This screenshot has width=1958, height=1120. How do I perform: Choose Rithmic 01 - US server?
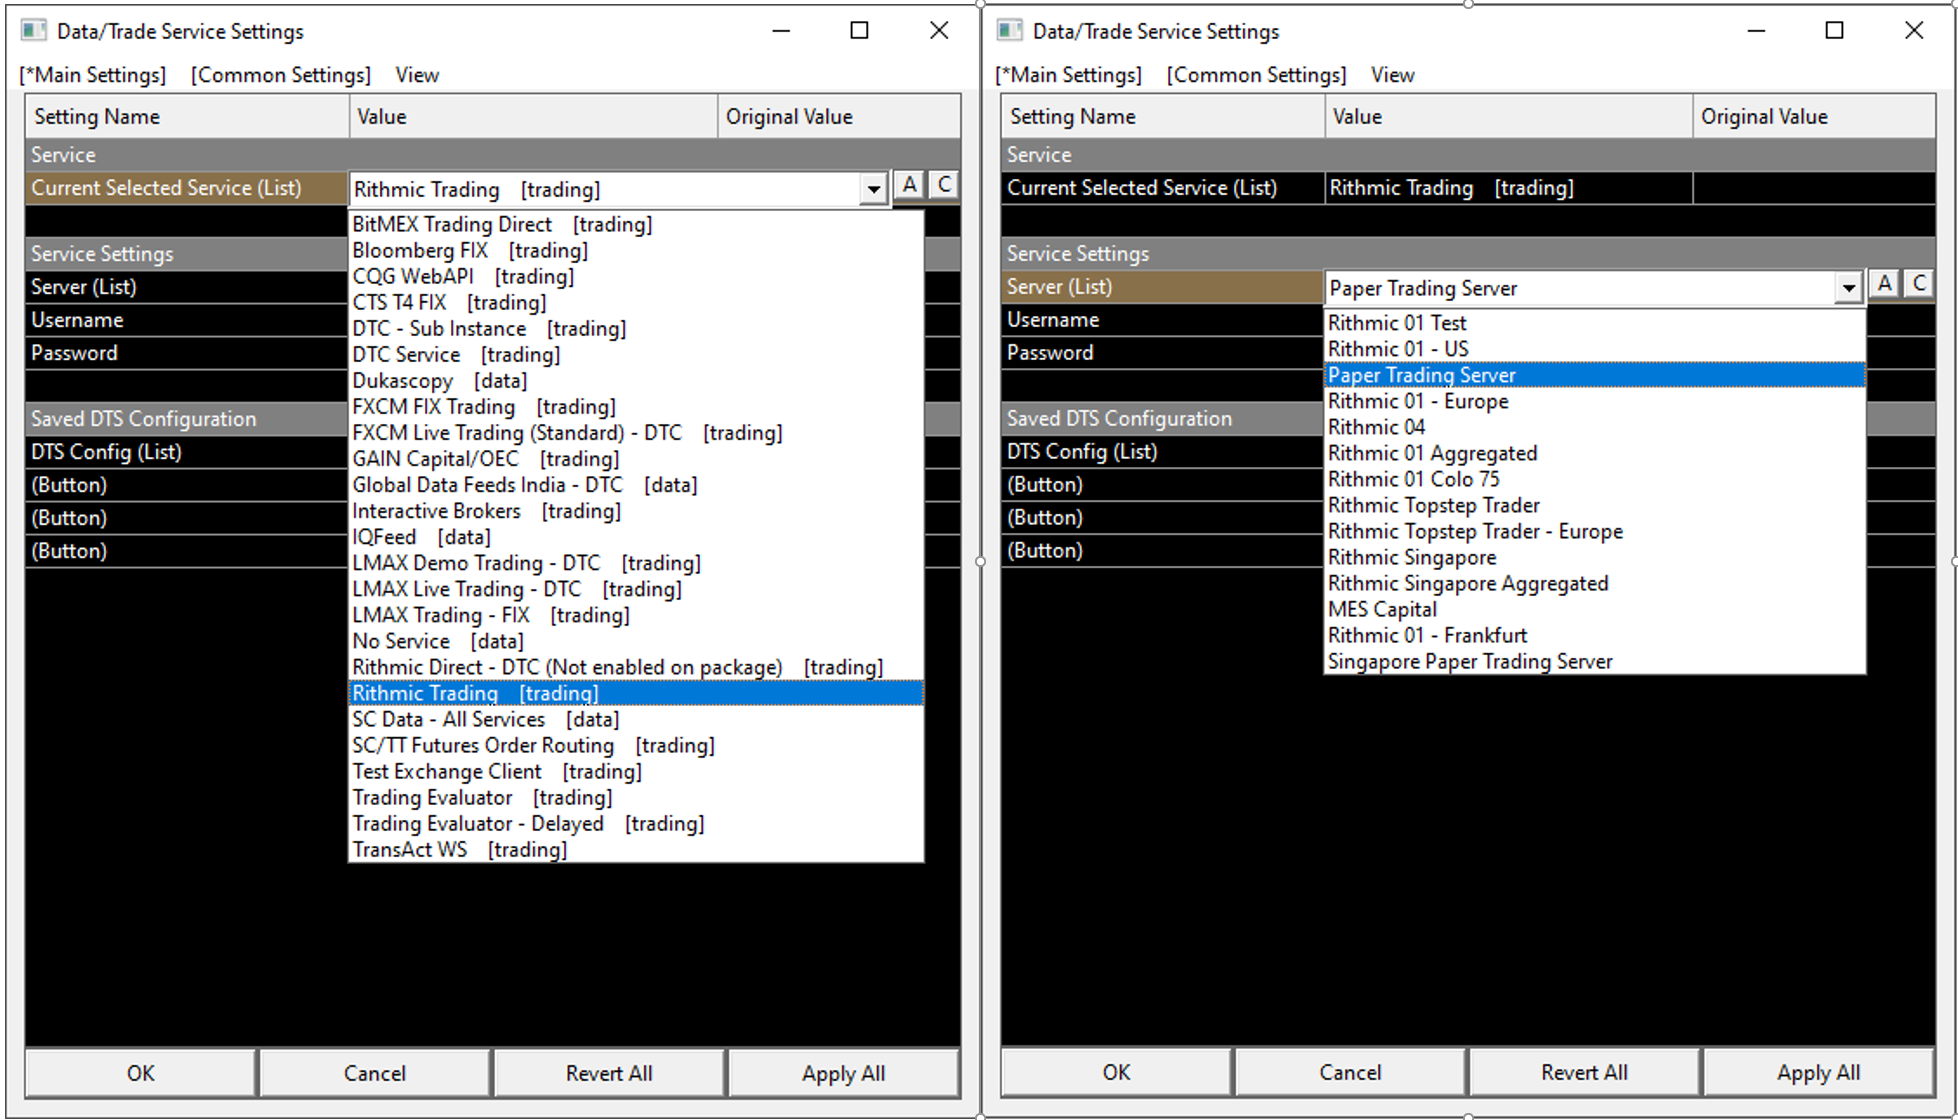click(x=1397, y=349)
